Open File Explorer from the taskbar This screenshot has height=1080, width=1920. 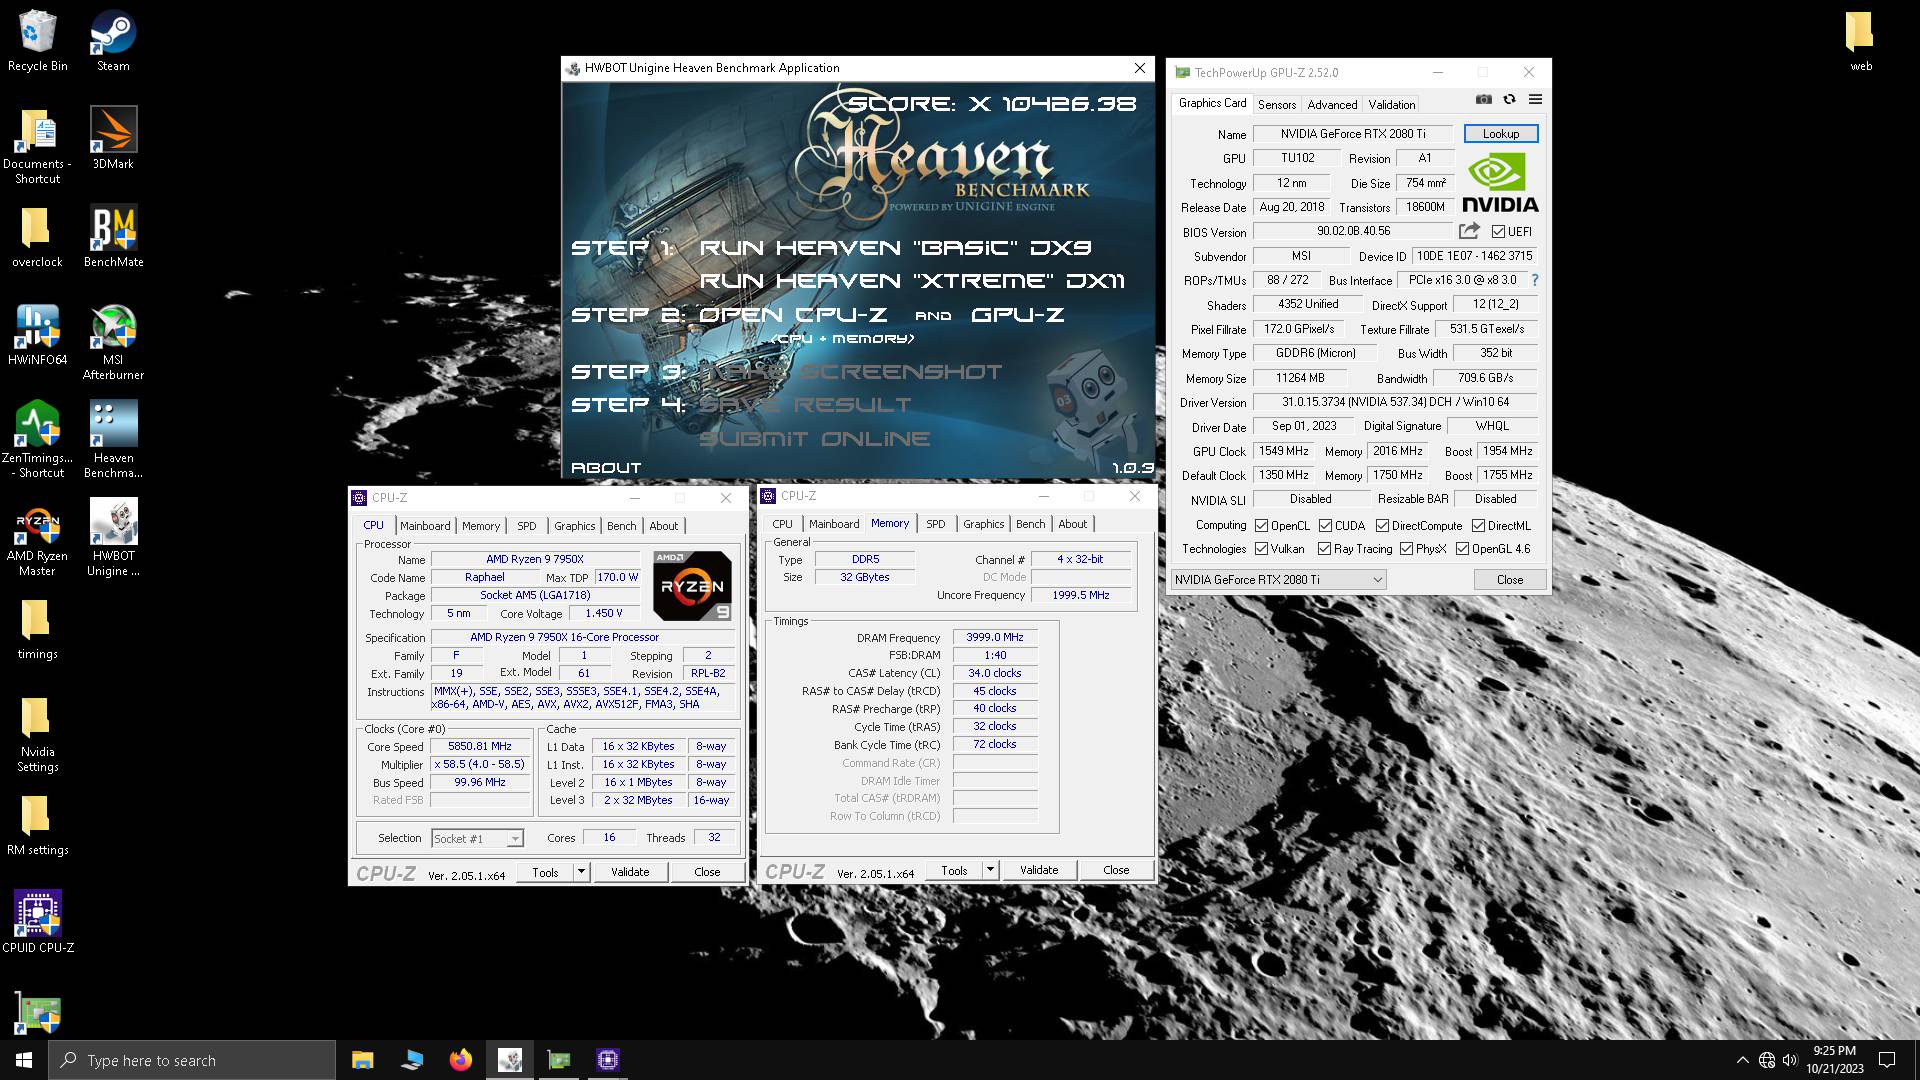click(x=362, y=1060)
